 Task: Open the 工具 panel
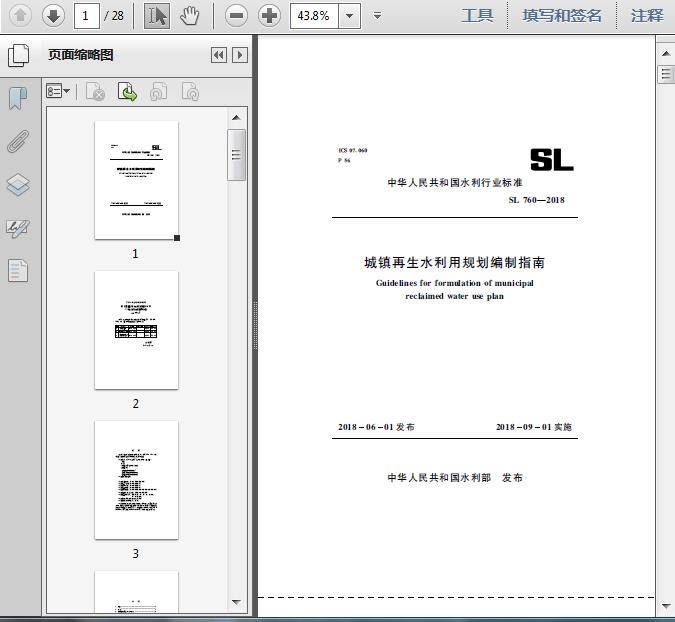pyautogui.click(x=477, y=15)
